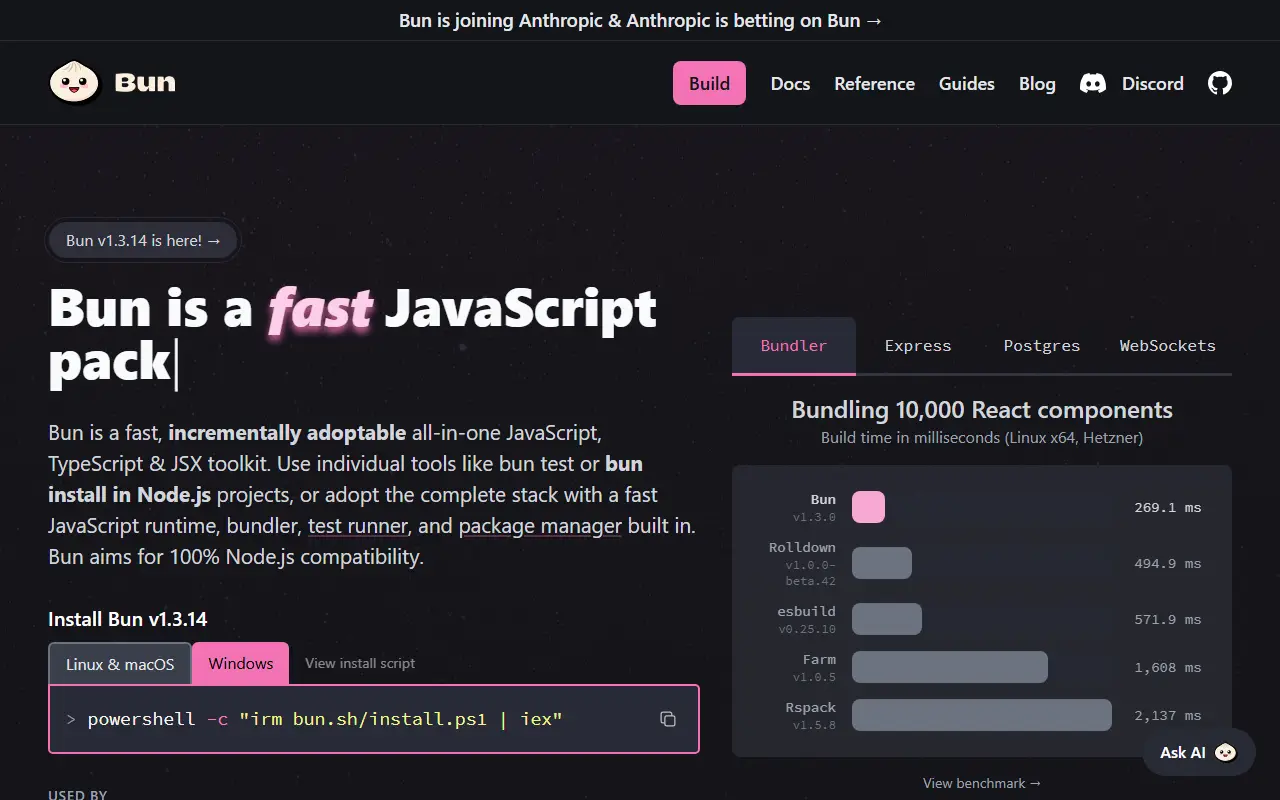Switch to the Express benchmark tab

coord(918,346)
